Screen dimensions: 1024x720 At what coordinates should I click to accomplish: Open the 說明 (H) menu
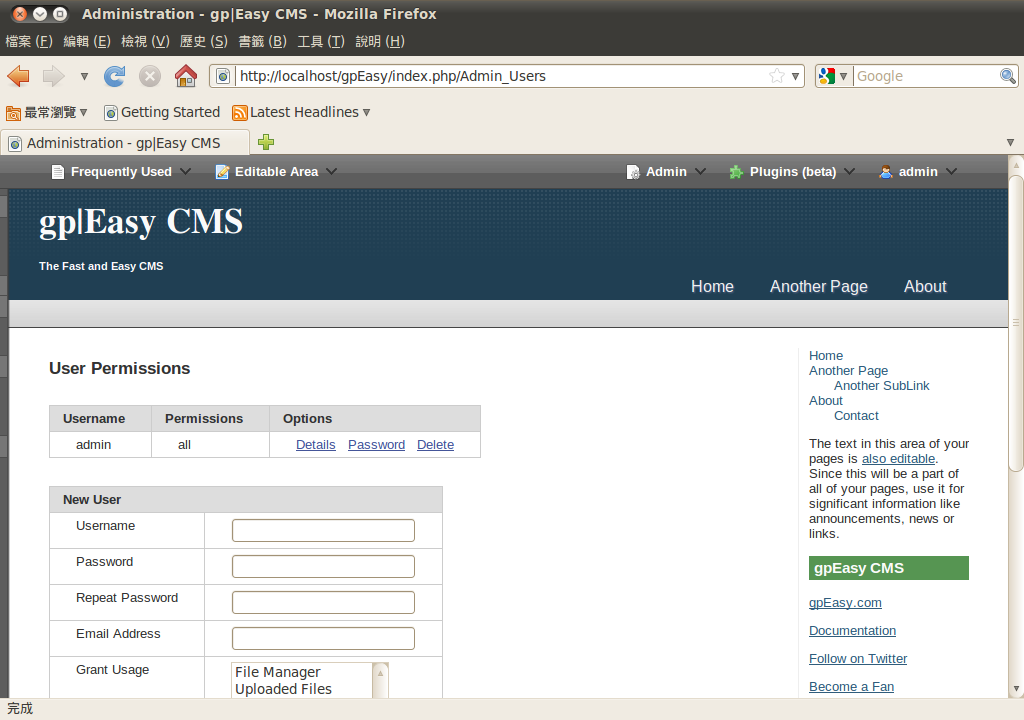[x=380, y=41]
